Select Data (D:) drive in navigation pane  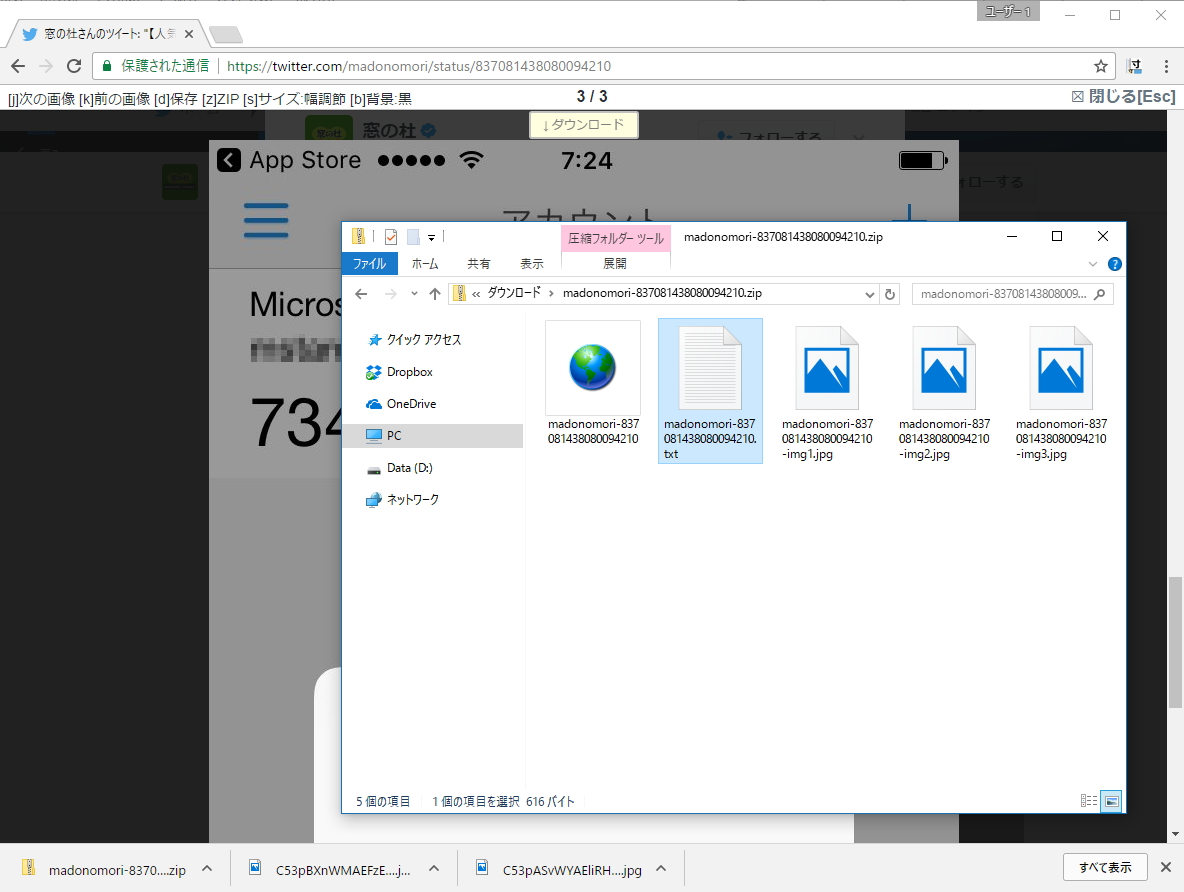tap(433, 468)
